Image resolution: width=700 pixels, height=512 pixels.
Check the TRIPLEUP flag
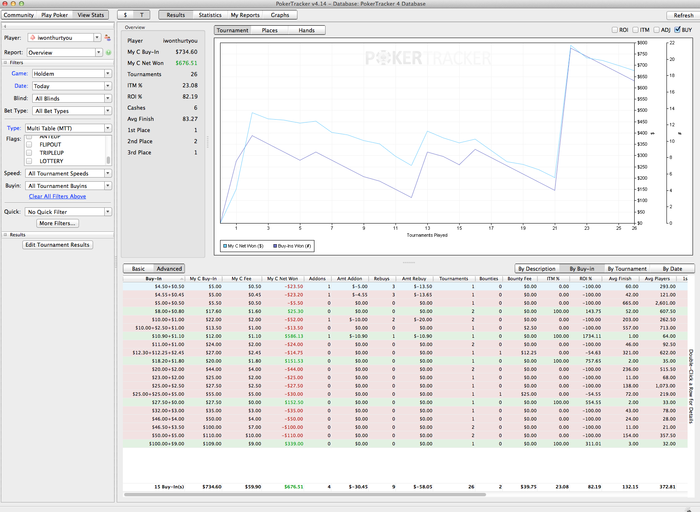(29, 153)
